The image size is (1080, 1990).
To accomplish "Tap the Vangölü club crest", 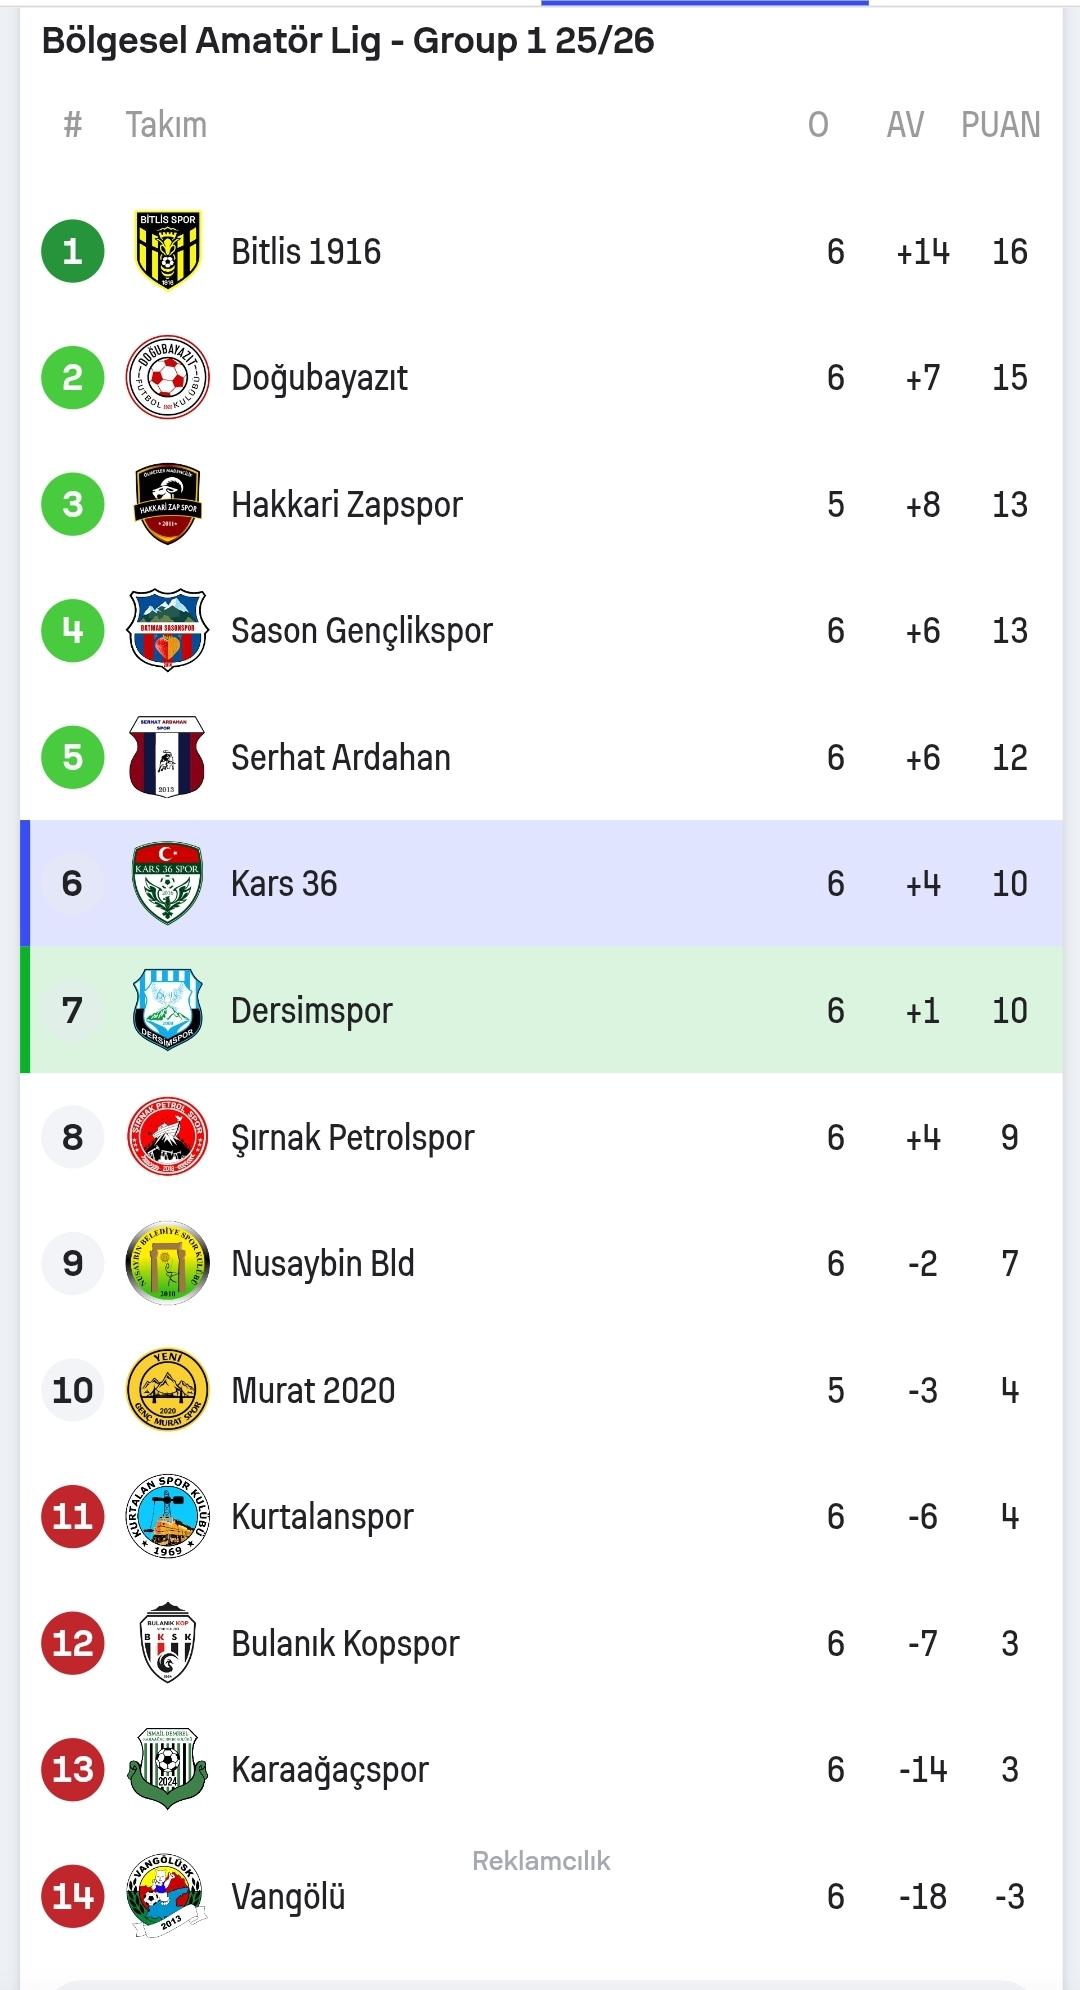I will [168, 1896].
